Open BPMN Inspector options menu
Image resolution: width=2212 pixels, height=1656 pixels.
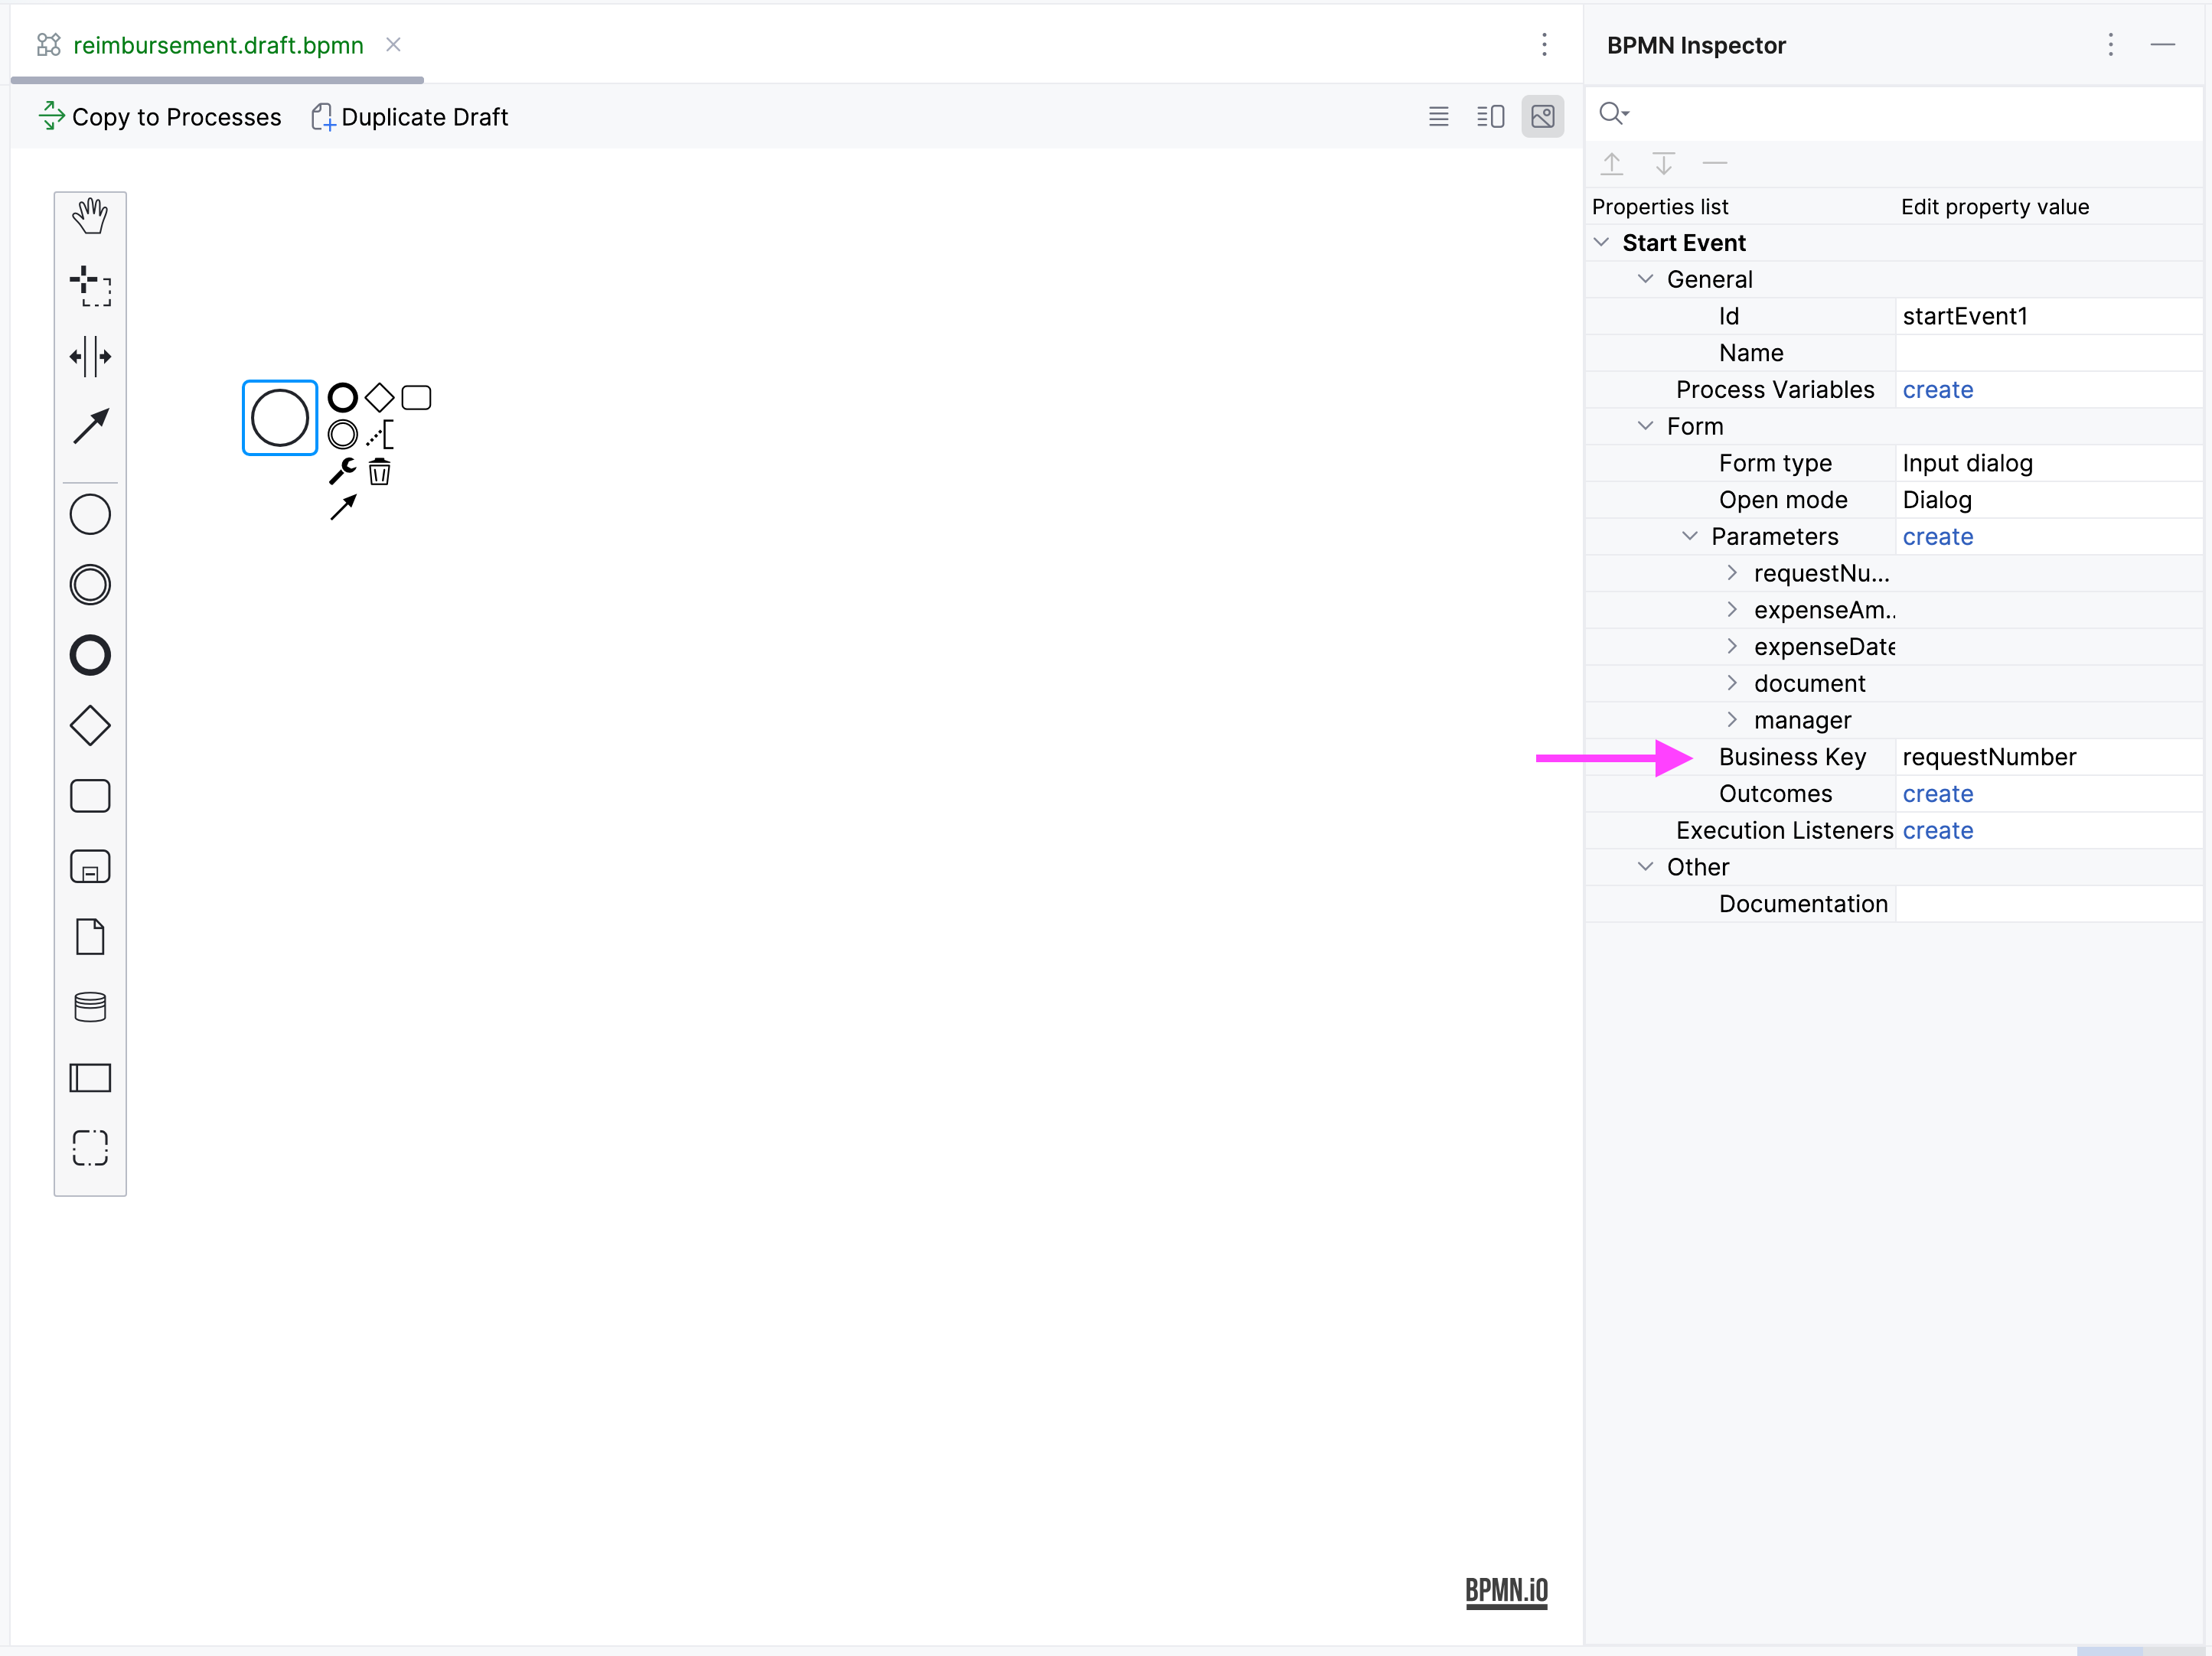pyautogui.click(x=2110, y=45)
